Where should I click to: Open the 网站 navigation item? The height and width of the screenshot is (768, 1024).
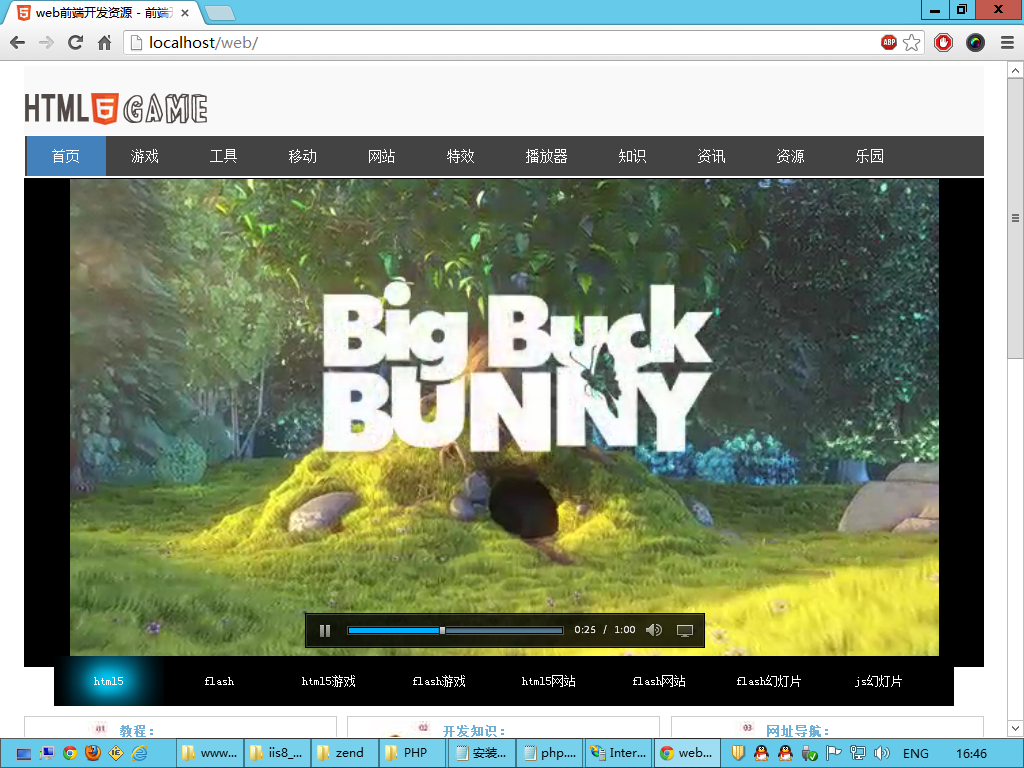[381, 156]
